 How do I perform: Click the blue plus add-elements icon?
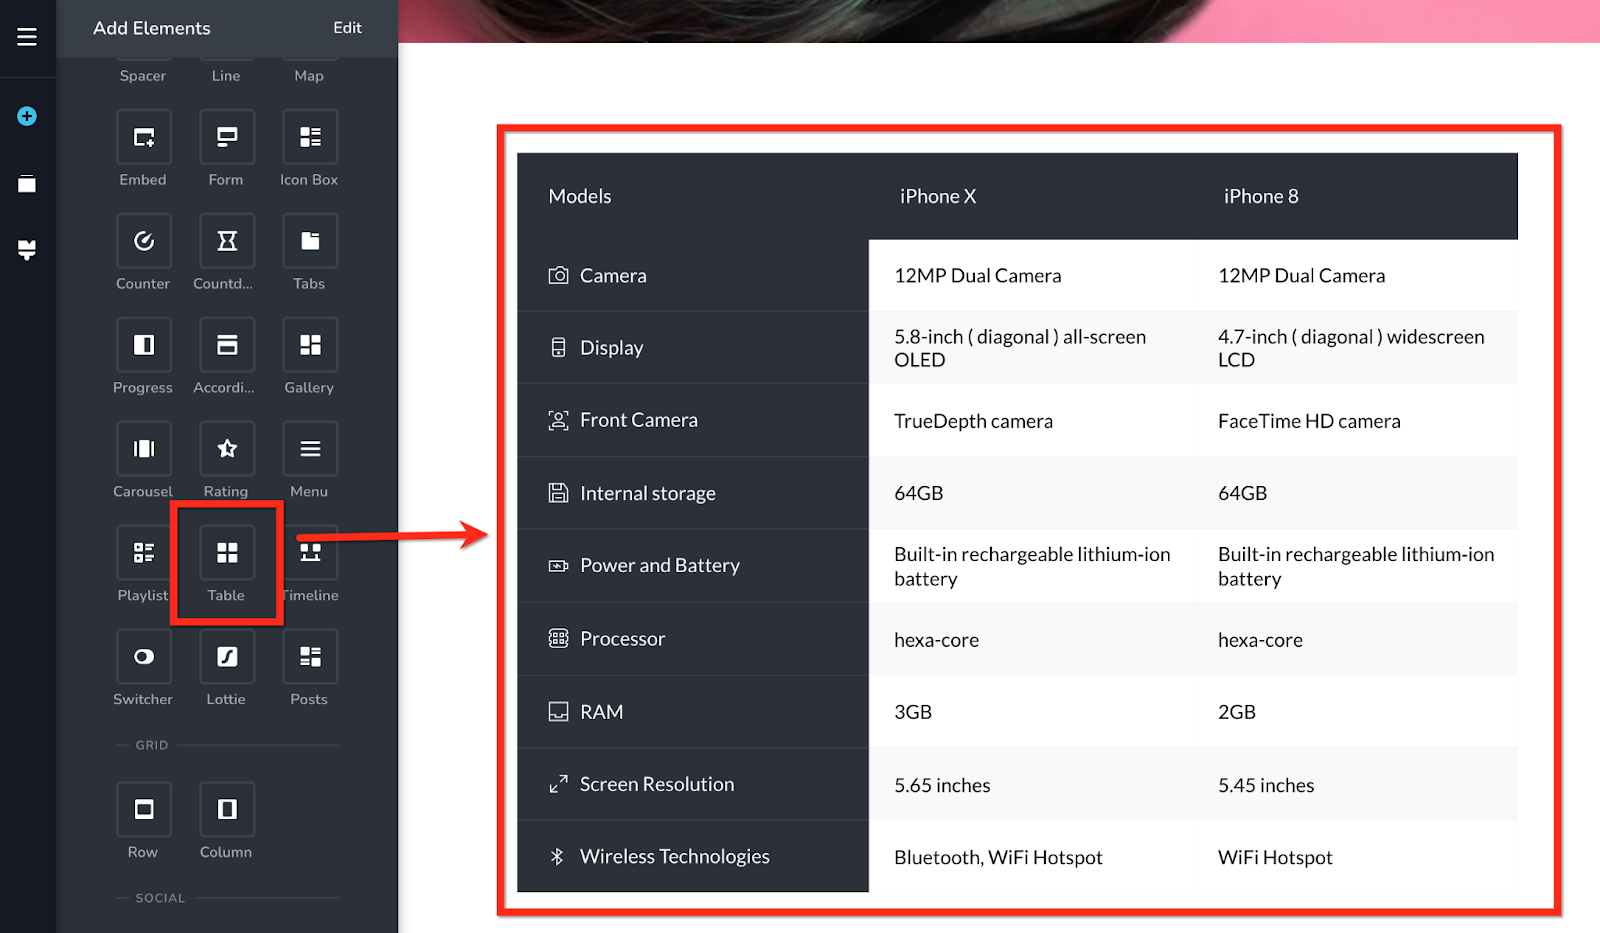[x=27, y=116]
